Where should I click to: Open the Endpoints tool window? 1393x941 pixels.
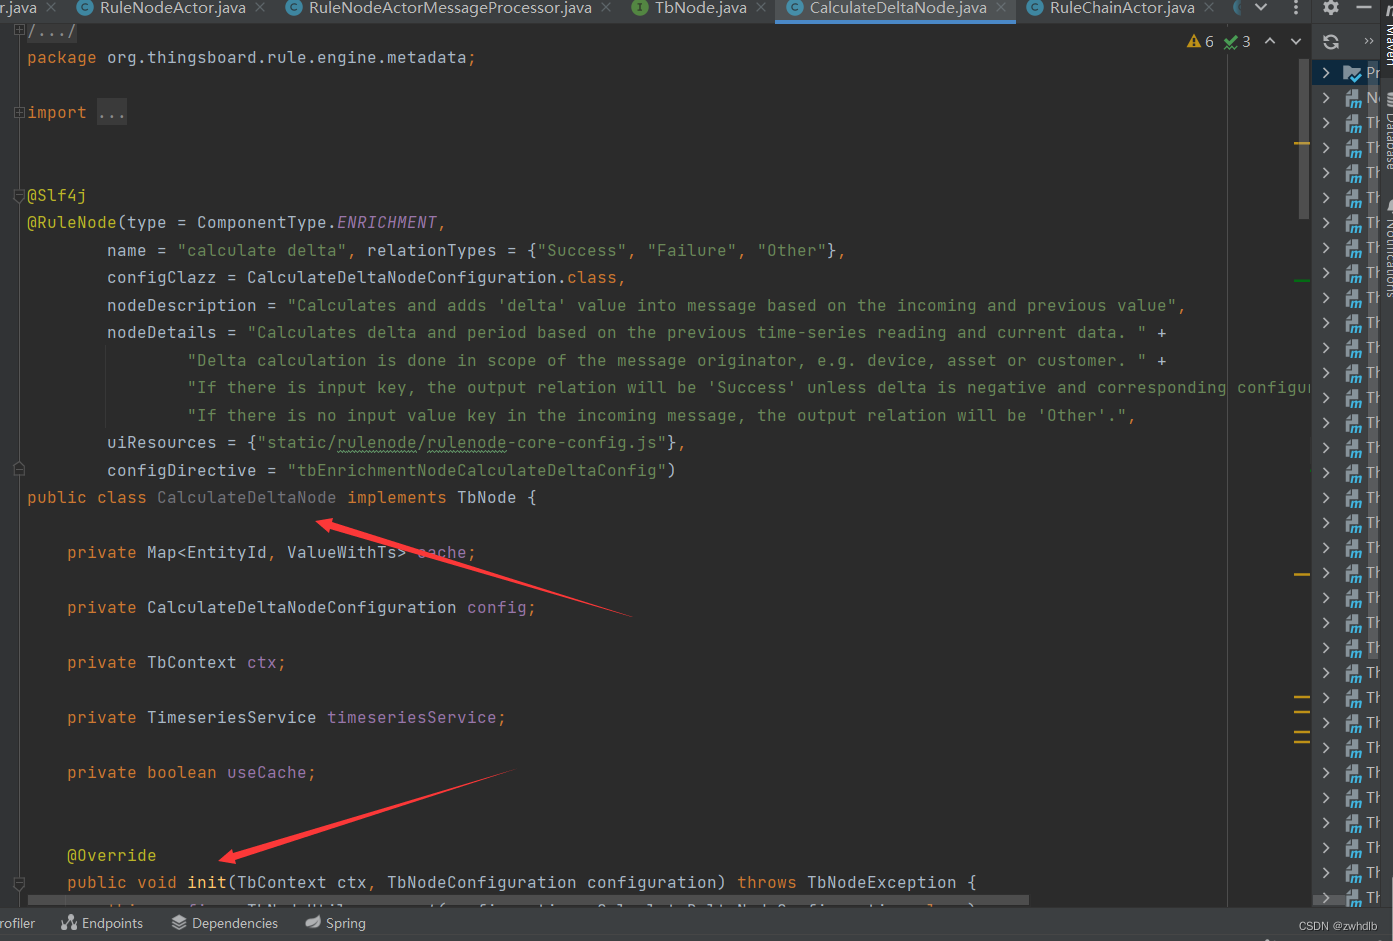[x=102, y=923]
